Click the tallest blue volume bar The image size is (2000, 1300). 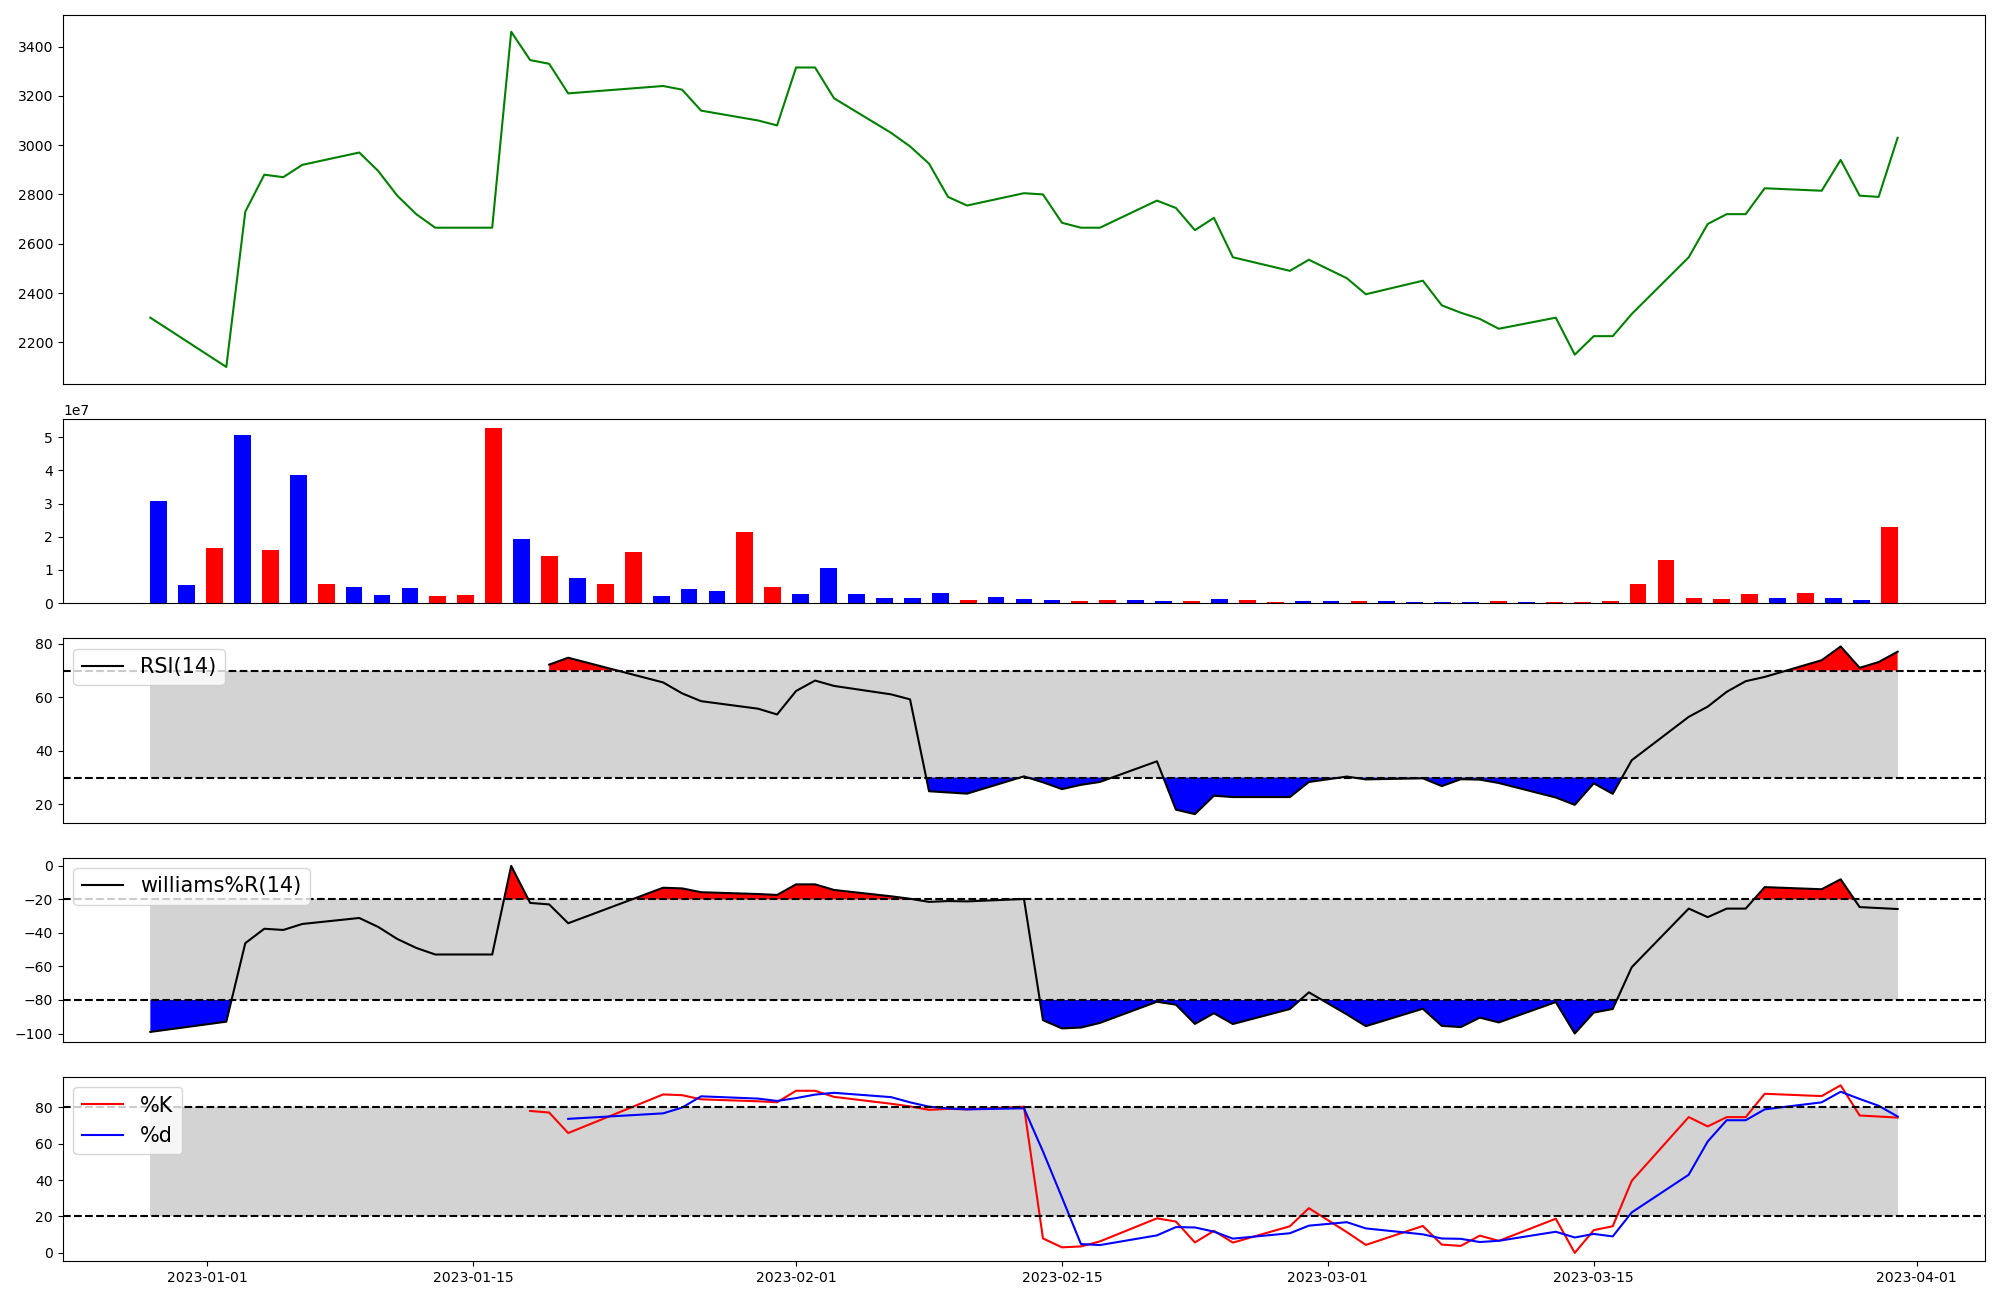(x=242, y=518)
